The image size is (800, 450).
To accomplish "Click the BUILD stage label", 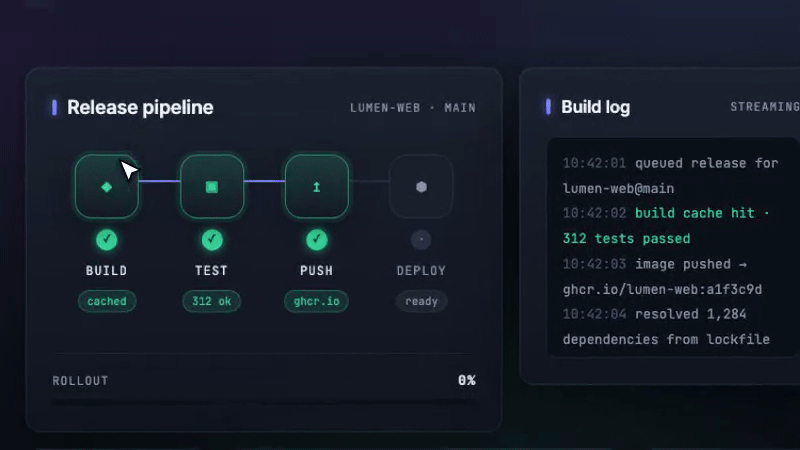I will 107,270.
